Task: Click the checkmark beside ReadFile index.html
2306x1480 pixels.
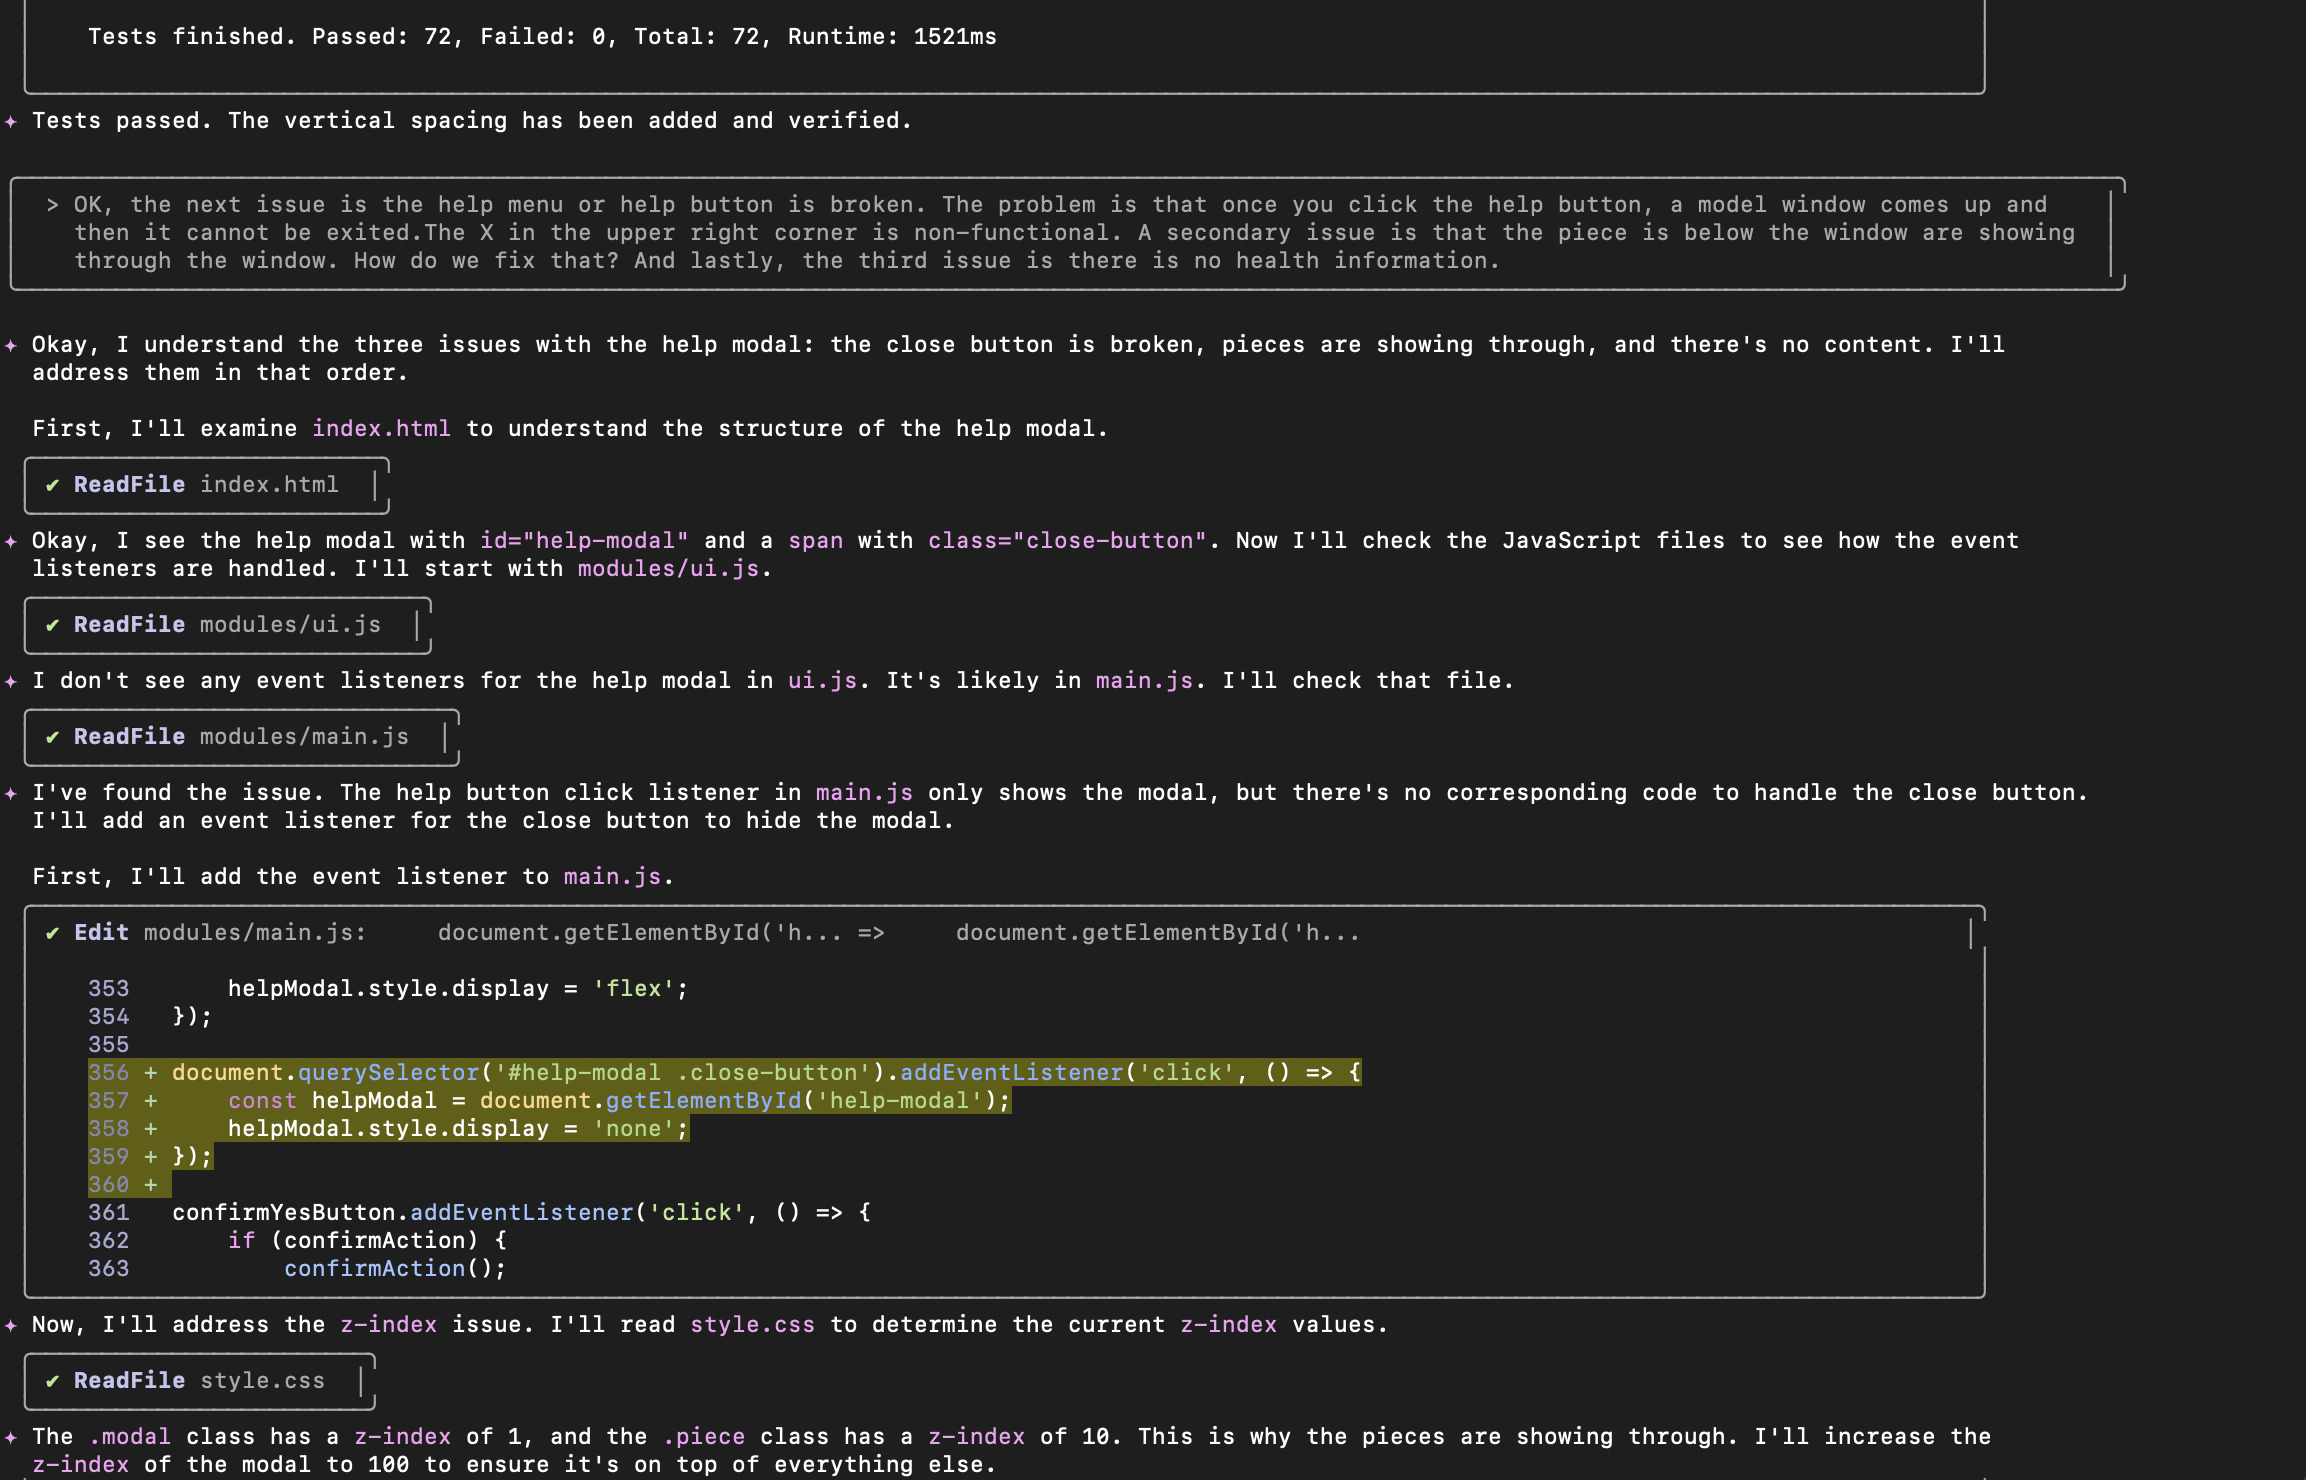Action: pos(52,485)
